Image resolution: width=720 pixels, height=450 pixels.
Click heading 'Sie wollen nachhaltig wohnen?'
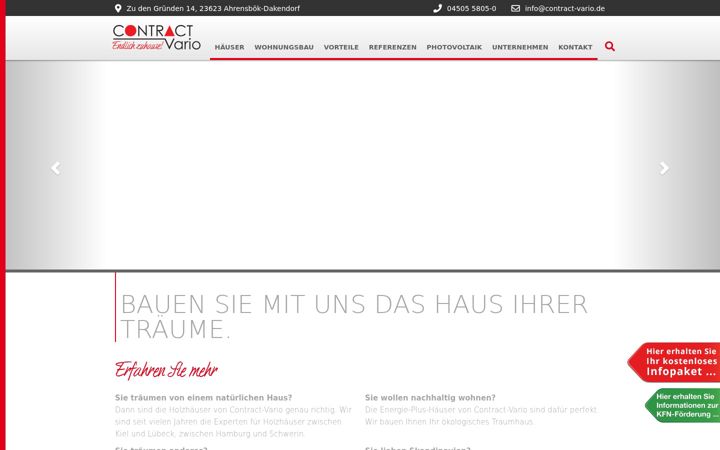click(x=430, y=398)
